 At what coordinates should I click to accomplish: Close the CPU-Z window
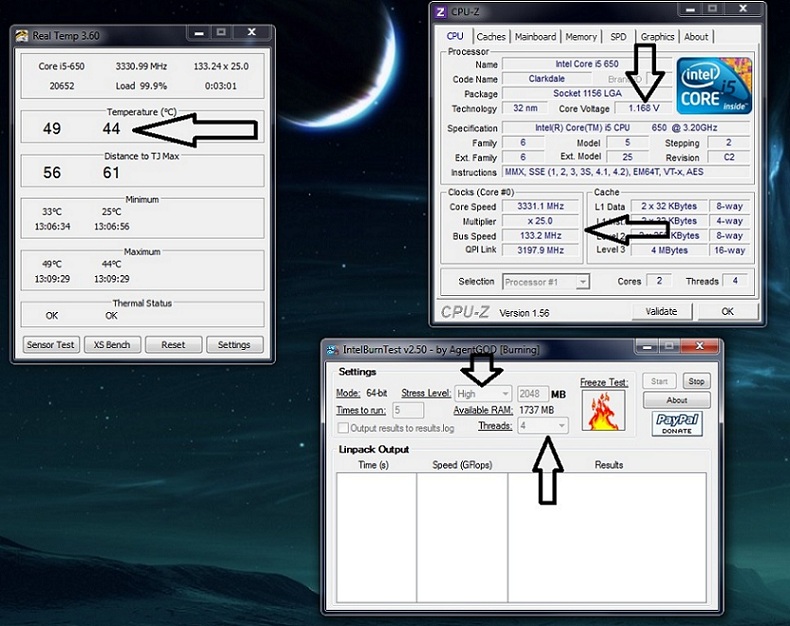[x=743, y=9]
